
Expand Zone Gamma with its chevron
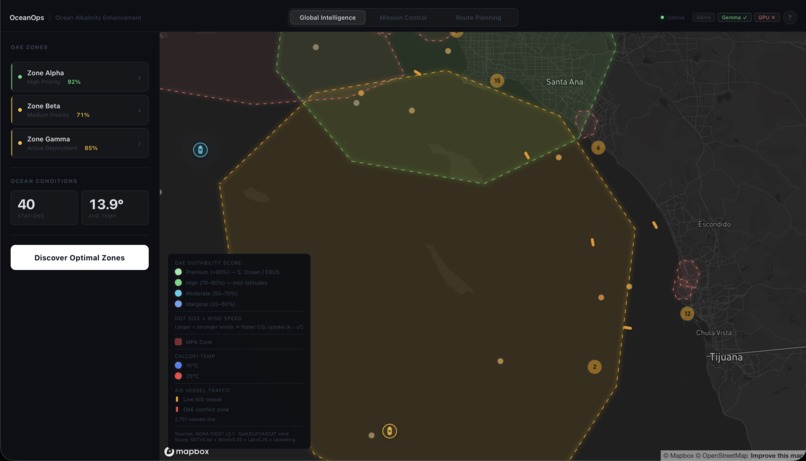coord(139,143)
